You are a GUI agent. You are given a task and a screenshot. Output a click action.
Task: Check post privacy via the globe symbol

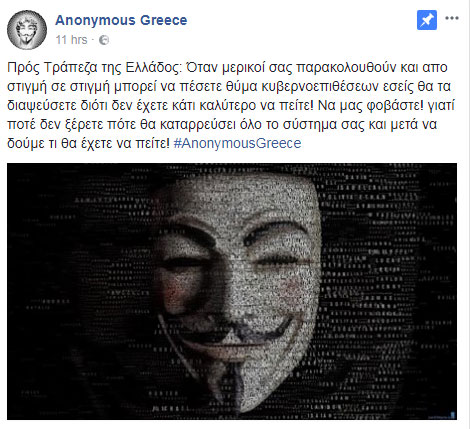tap(104, 40)
